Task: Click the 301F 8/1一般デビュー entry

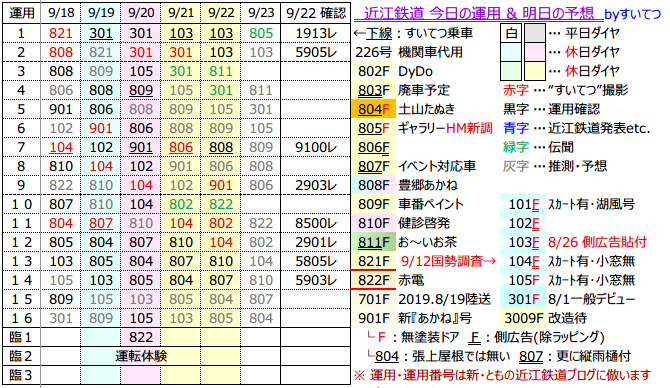Action: (571, 299)
